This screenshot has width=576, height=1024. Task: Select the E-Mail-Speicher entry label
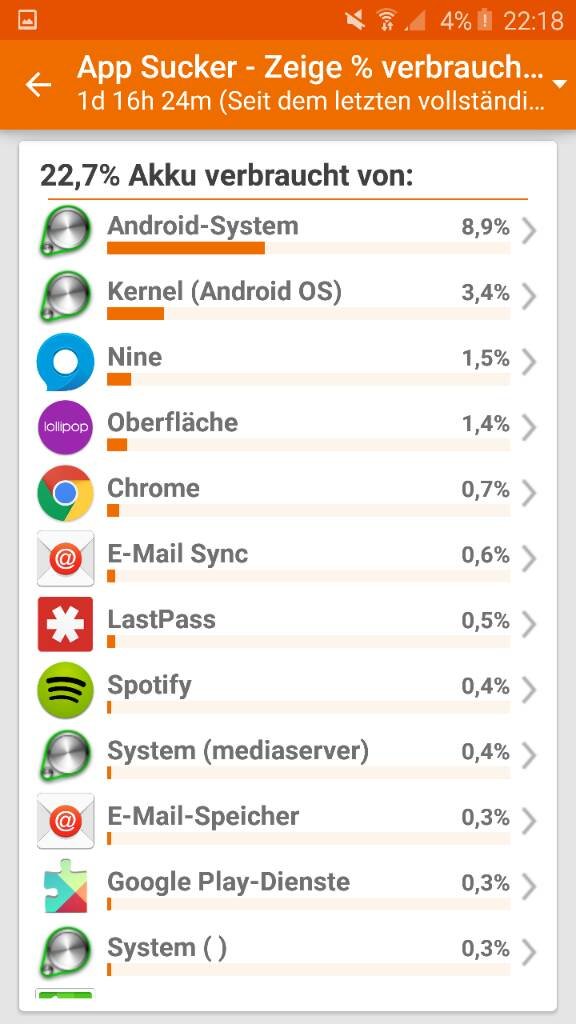[203, 816]
